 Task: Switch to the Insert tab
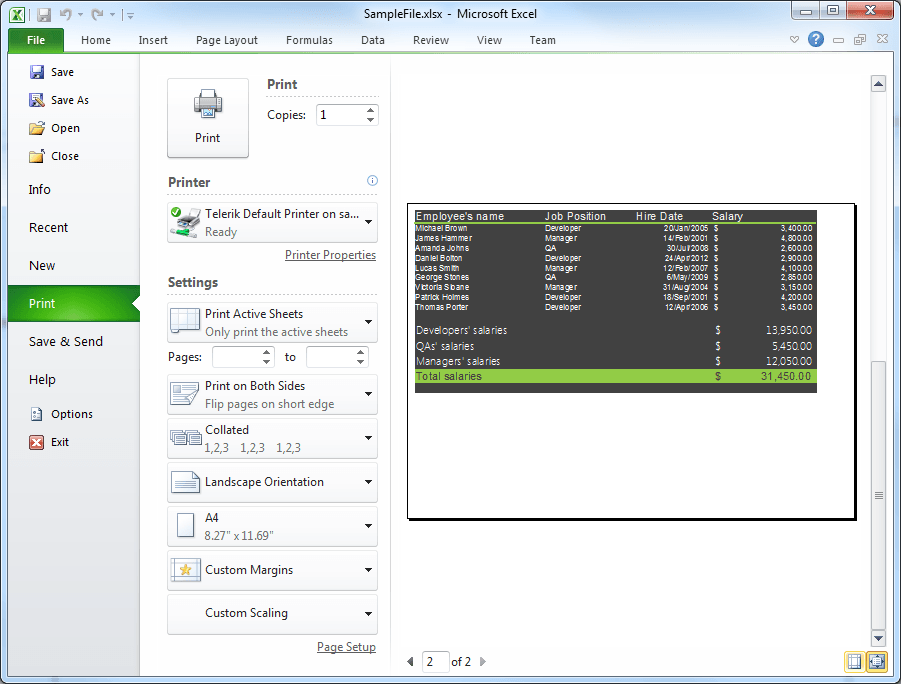[x=153, y=40]
